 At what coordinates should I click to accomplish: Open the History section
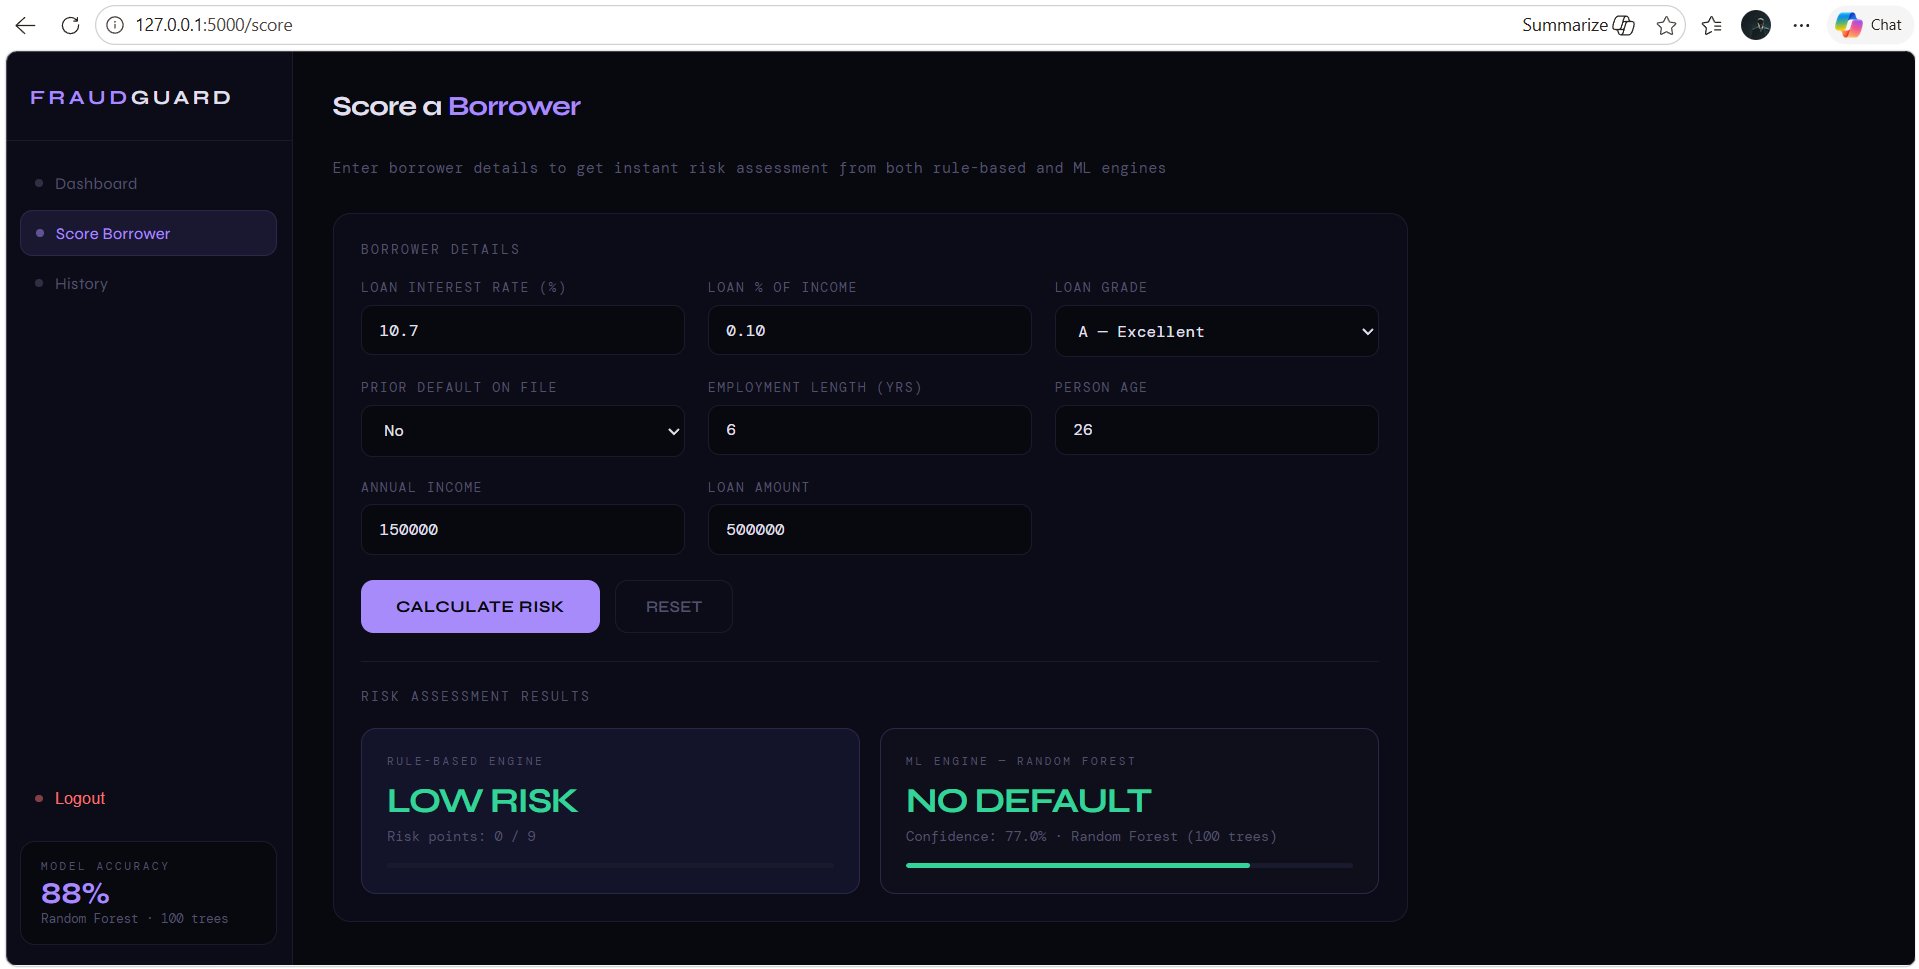[81, 283]
